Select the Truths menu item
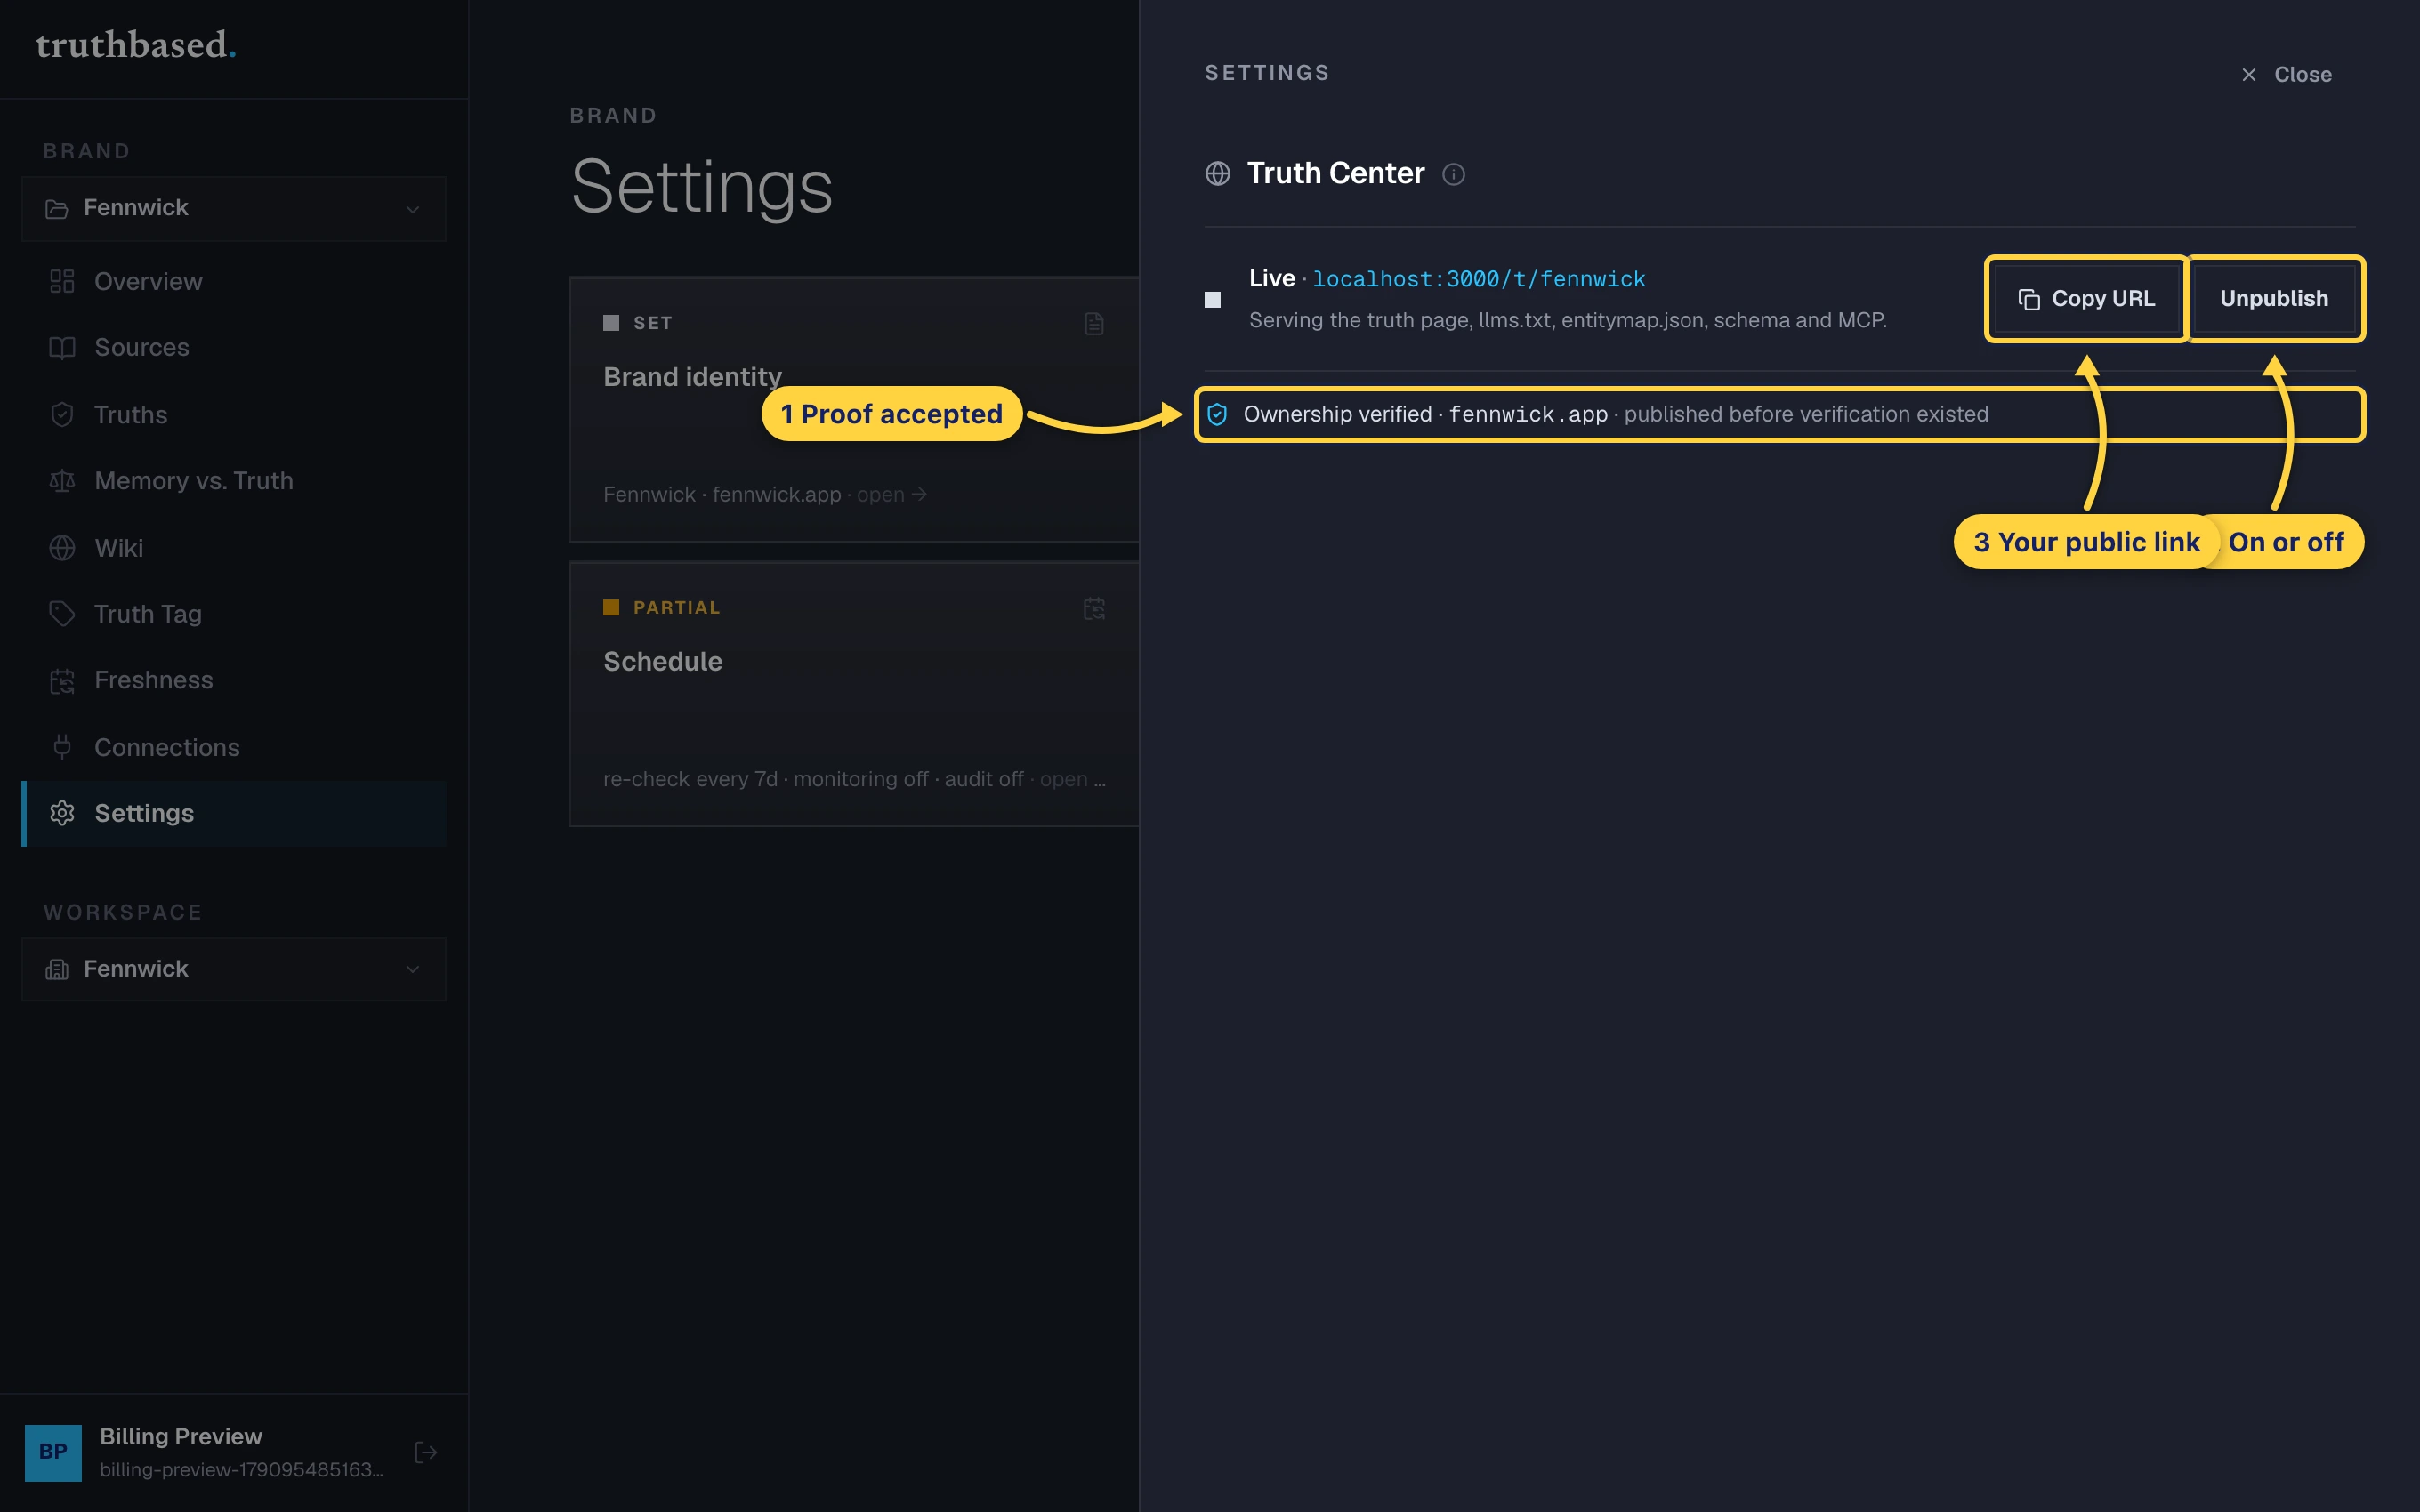The height and width of the screenshot is (1512, 2420). [233, 415]
